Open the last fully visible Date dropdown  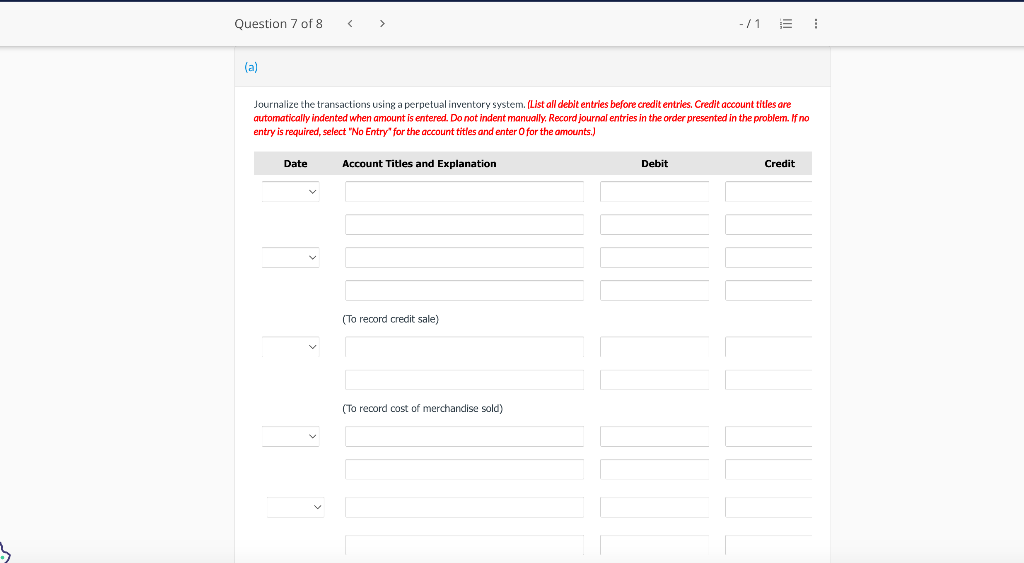pyautogui.click(x=296, y=507)
